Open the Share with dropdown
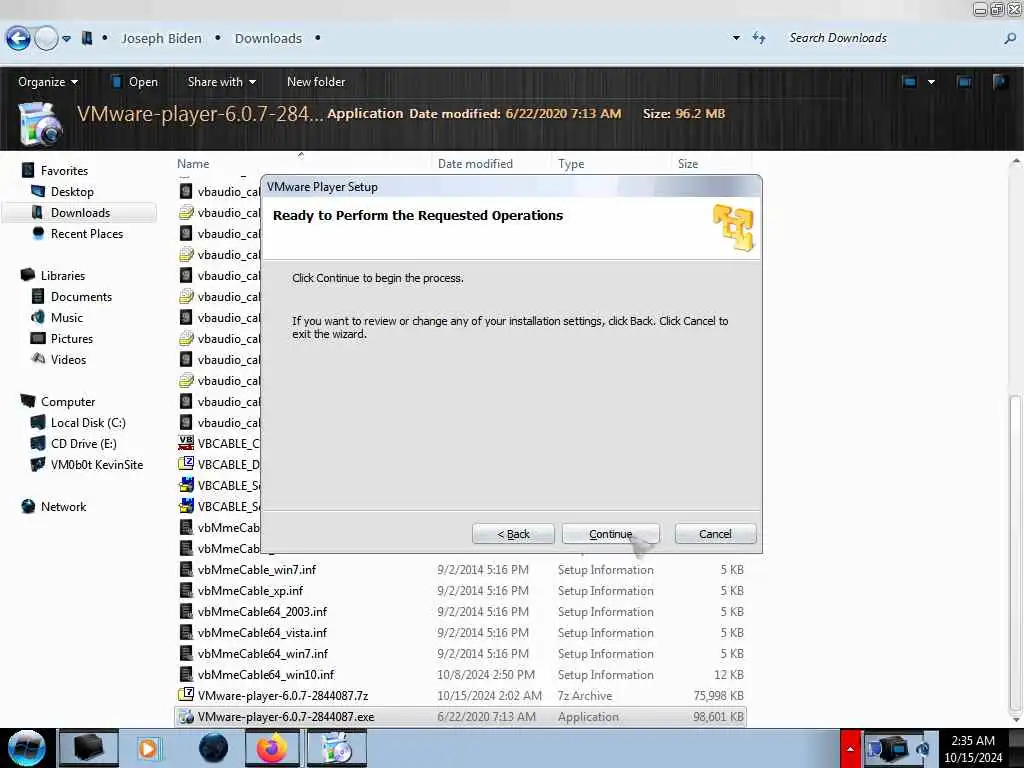This screenshot has height=768, width=1024. point(221,82)
